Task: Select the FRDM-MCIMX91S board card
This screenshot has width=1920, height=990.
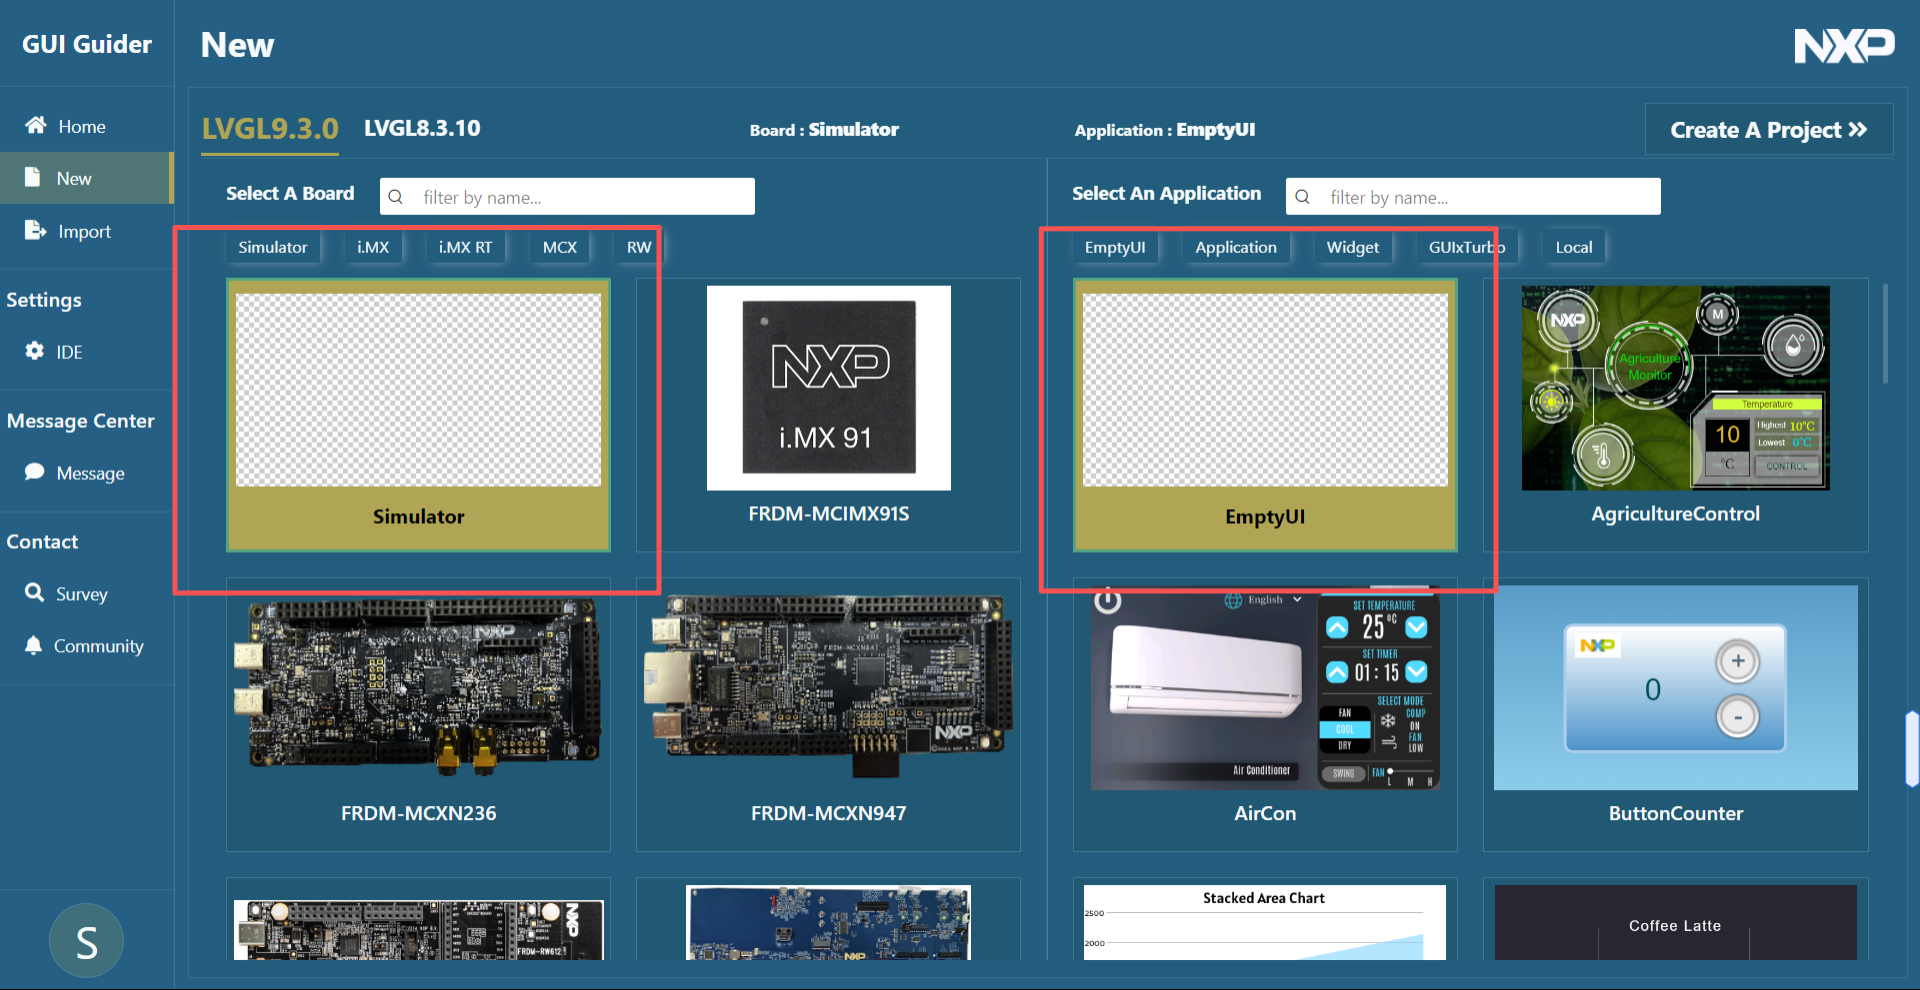Action: 828,415
